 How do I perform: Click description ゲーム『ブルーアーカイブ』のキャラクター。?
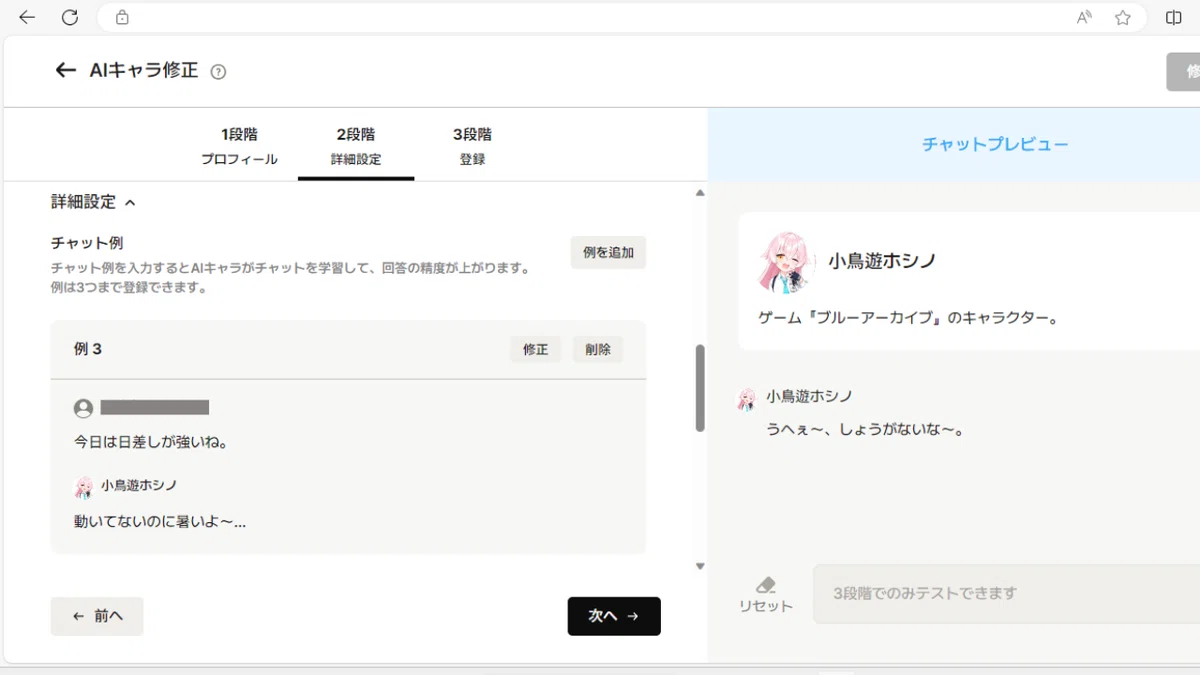909,318
